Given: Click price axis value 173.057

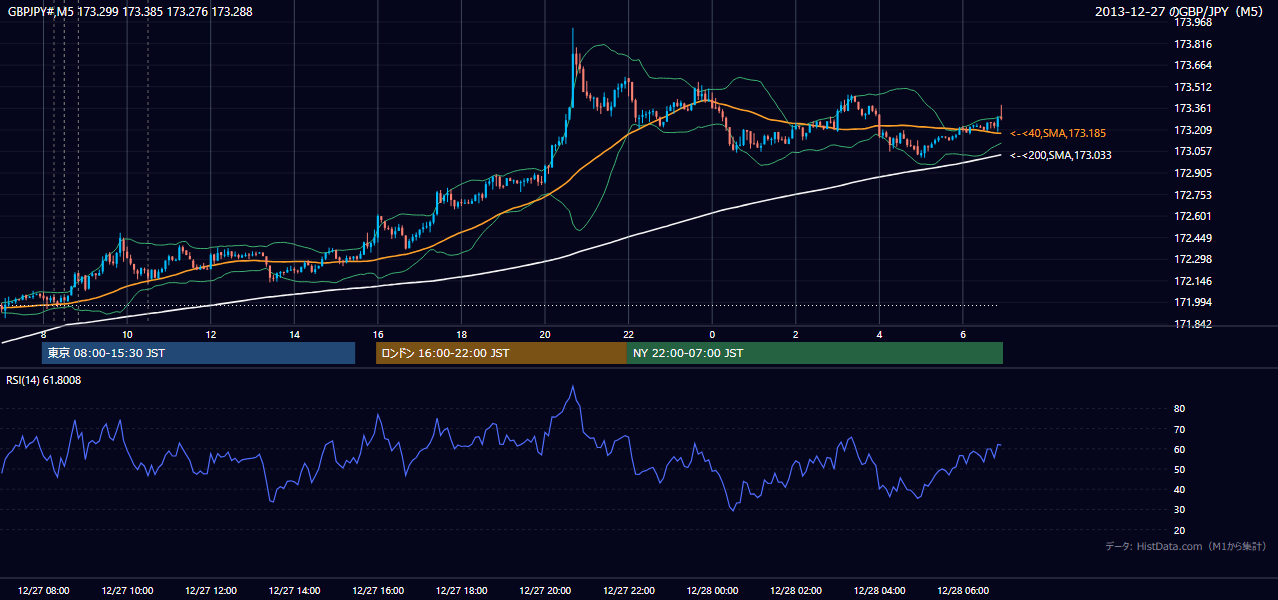Looking at the screenshot, I should coord(1193,151).
